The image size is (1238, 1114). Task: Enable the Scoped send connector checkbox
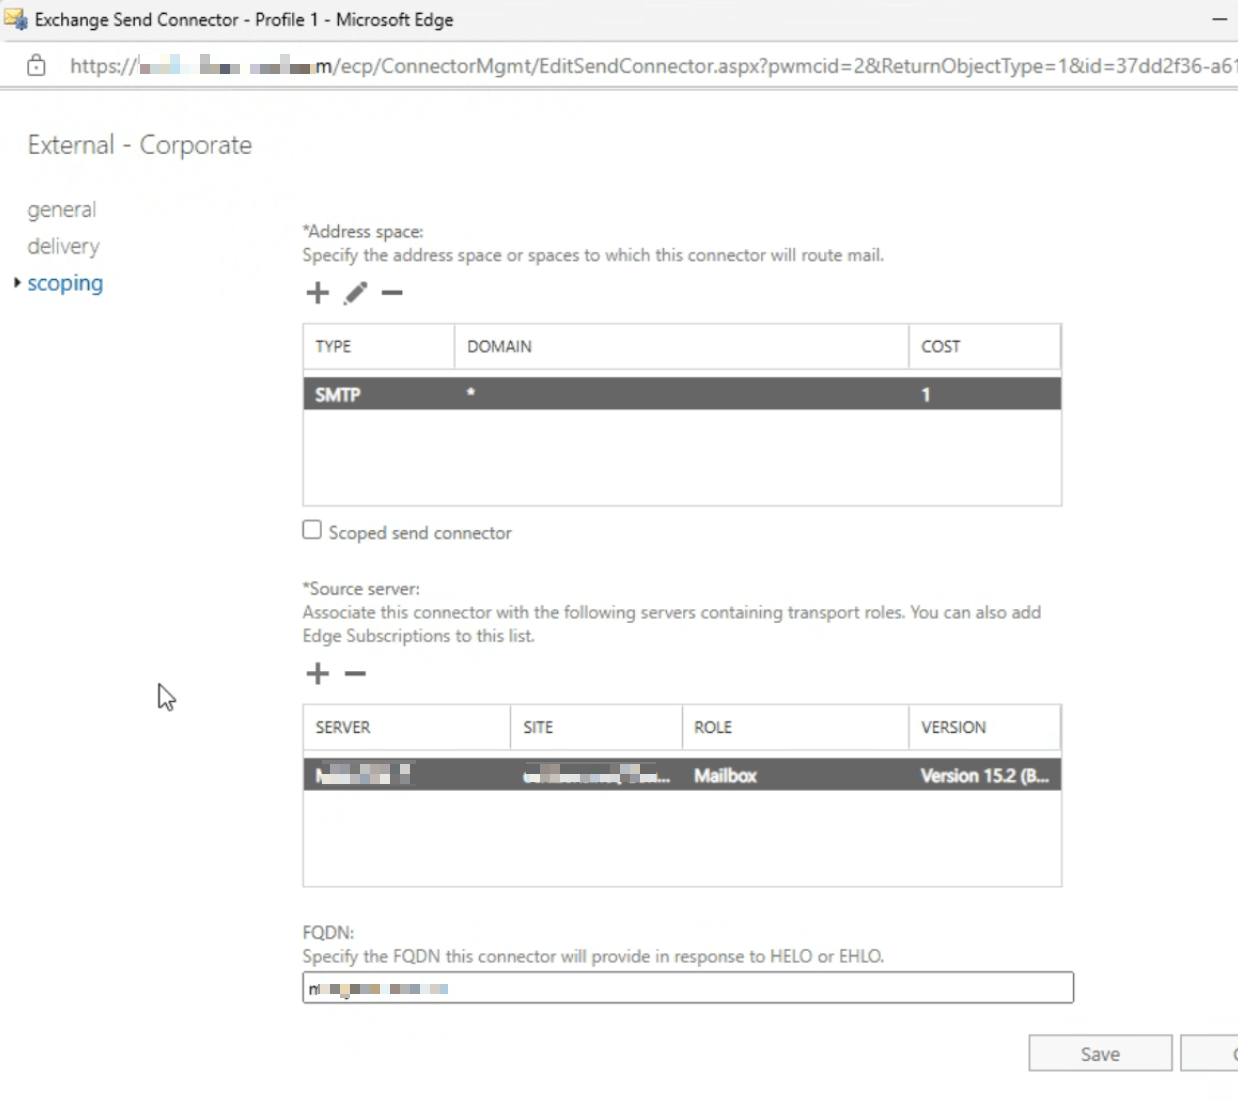click(312, 530)
